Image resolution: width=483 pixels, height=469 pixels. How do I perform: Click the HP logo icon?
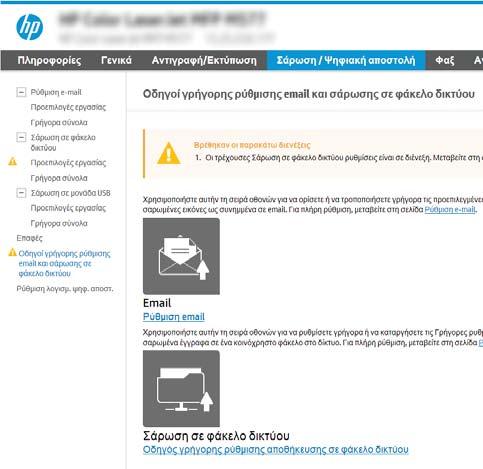point(29,27)
